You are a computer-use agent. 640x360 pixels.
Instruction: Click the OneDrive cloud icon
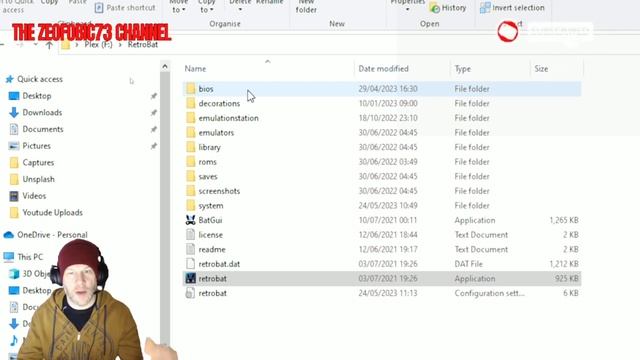(x=9, y=235)
